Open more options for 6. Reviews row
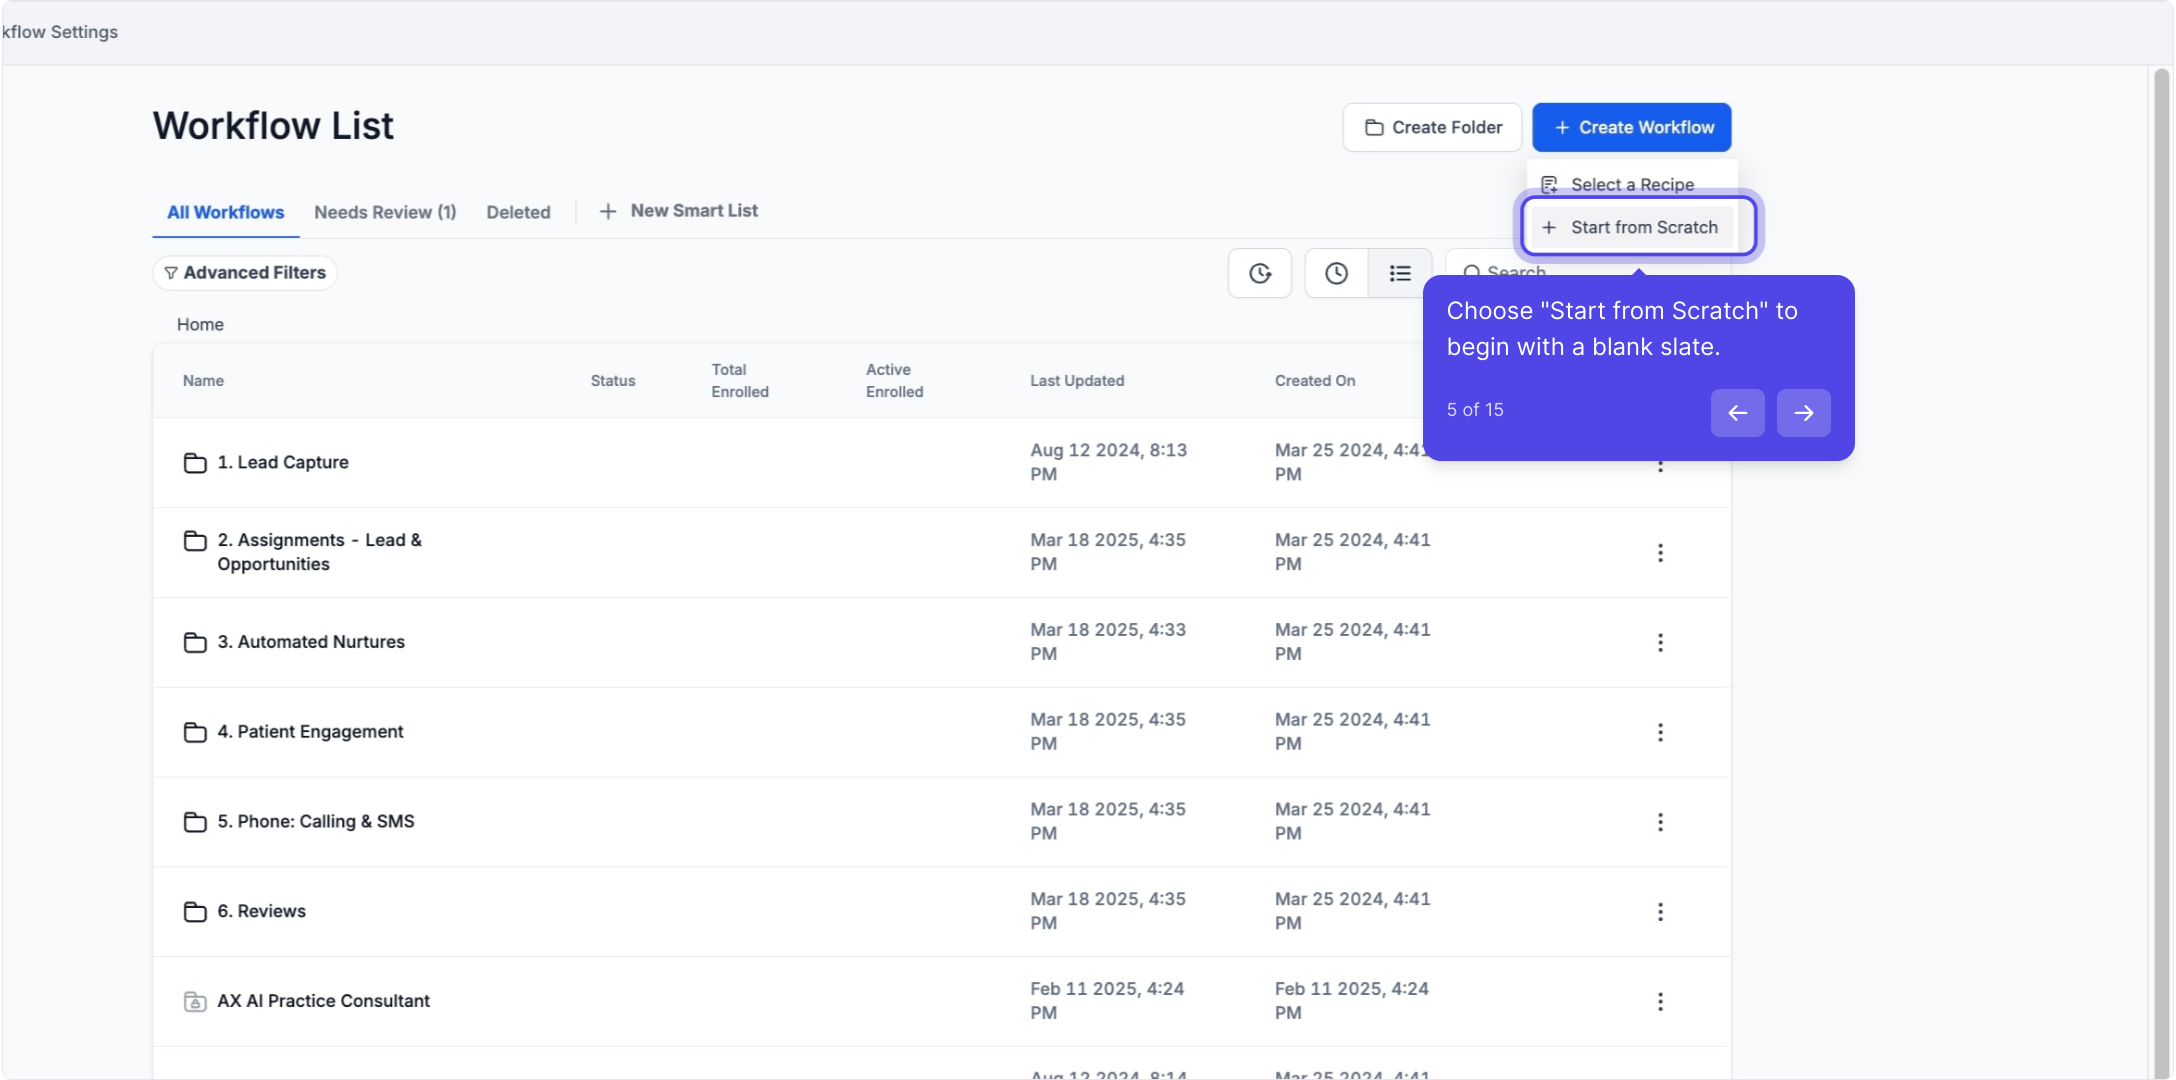 pos(1660,912)
